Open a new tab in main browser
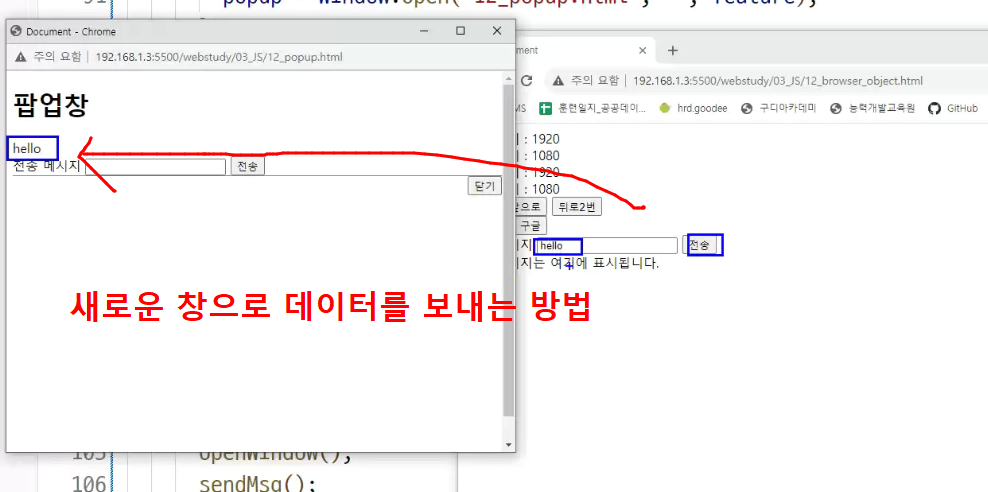 (x=672, y=50)
